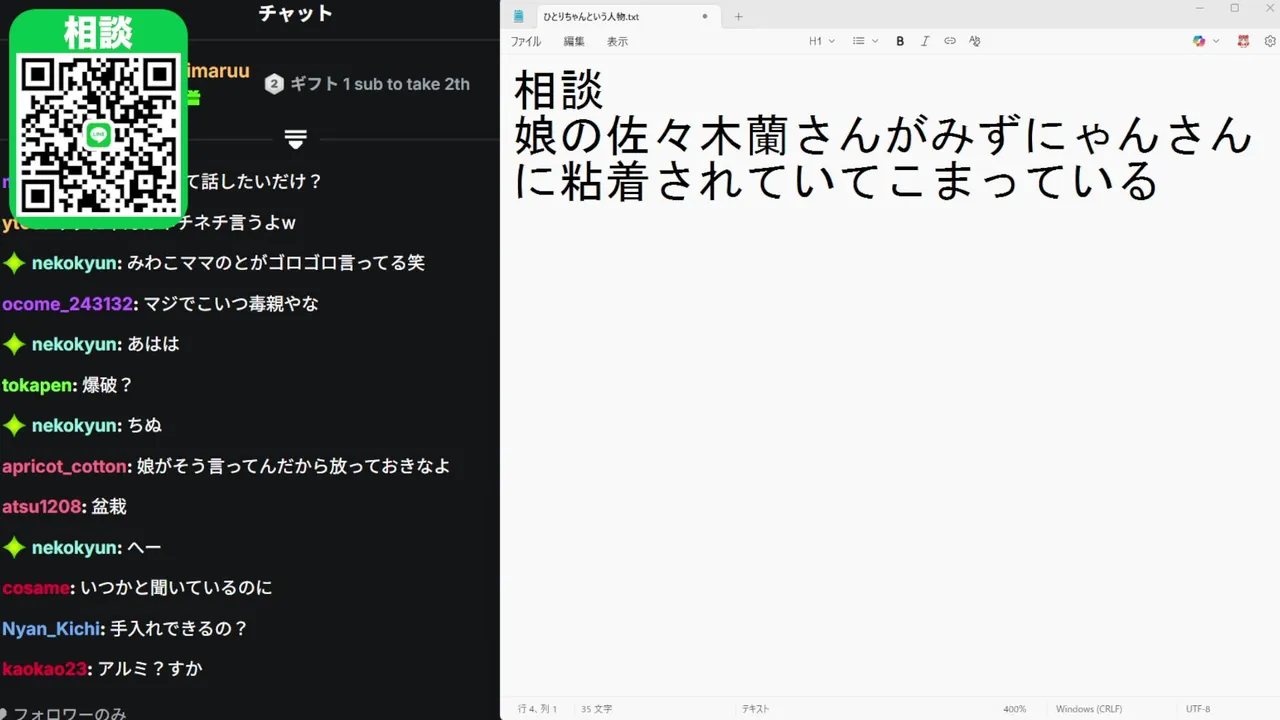Insert a hyperlink with the link icon

click(950, 41)
